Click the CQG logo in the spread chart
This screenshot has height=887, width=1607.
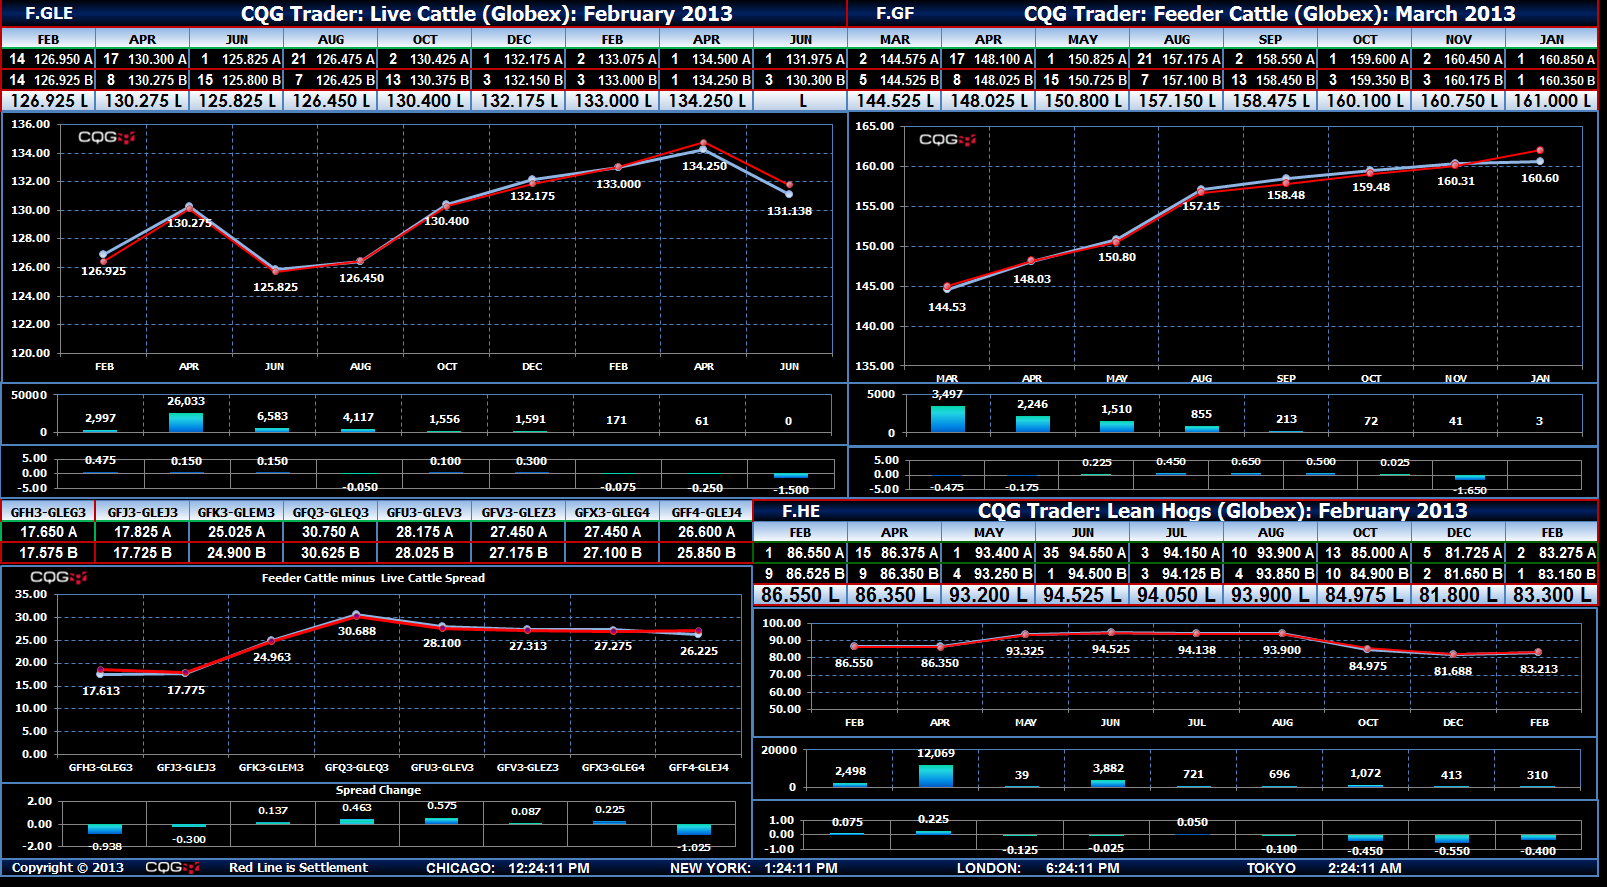pos(59,577)
